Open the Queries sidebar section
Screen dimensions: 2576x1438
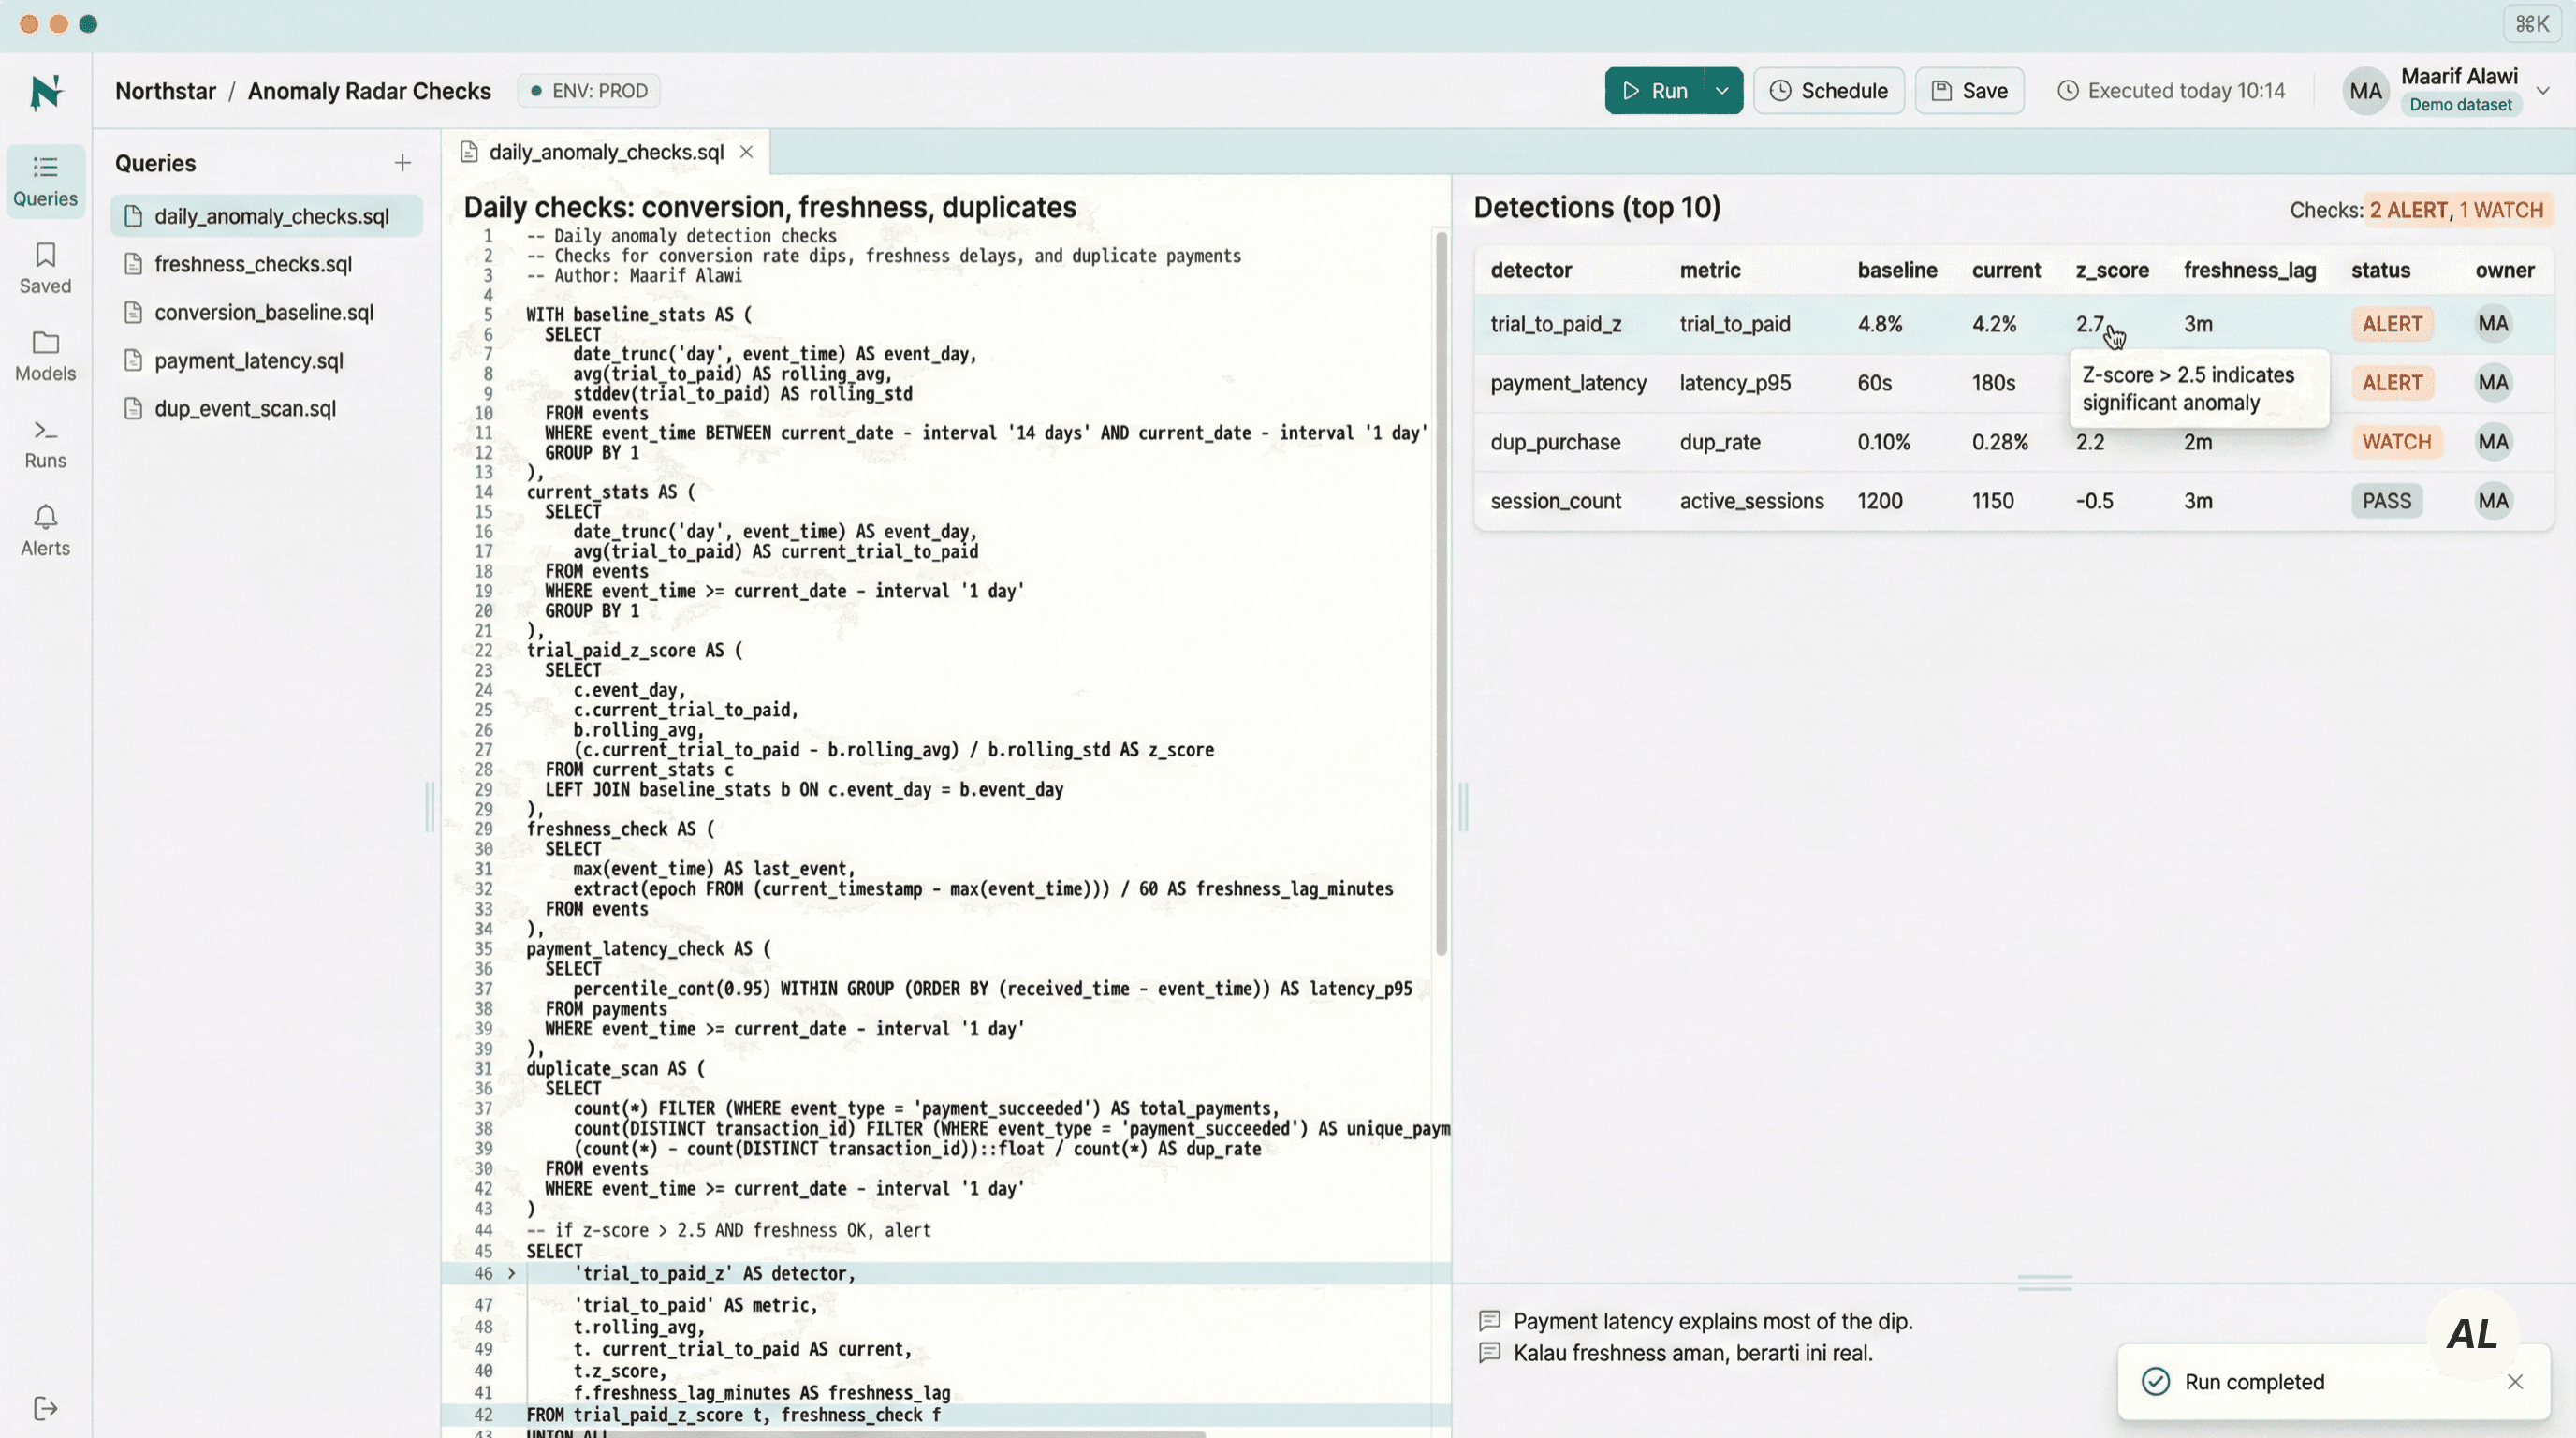tap(45, 180)
